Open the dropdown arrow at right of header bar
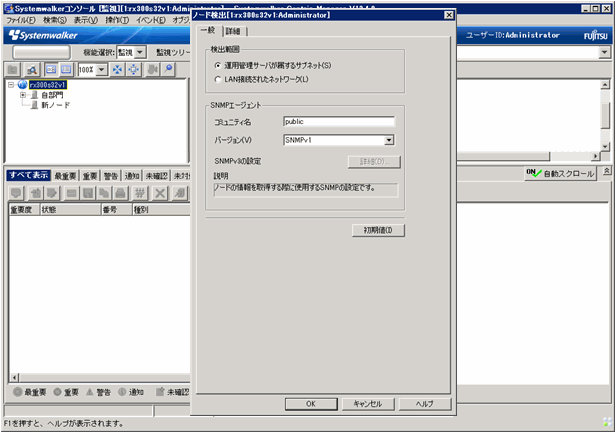The image size is (616, 433). click(x=605, y=52)
